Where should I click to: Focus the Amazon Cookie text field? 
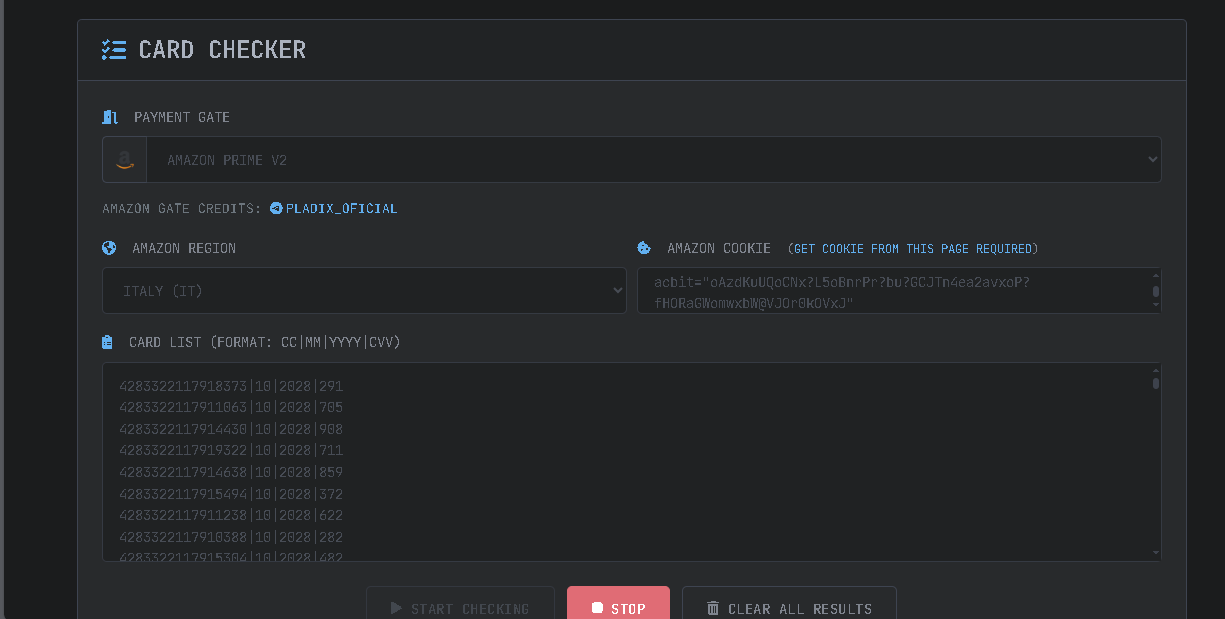point(890,291)
